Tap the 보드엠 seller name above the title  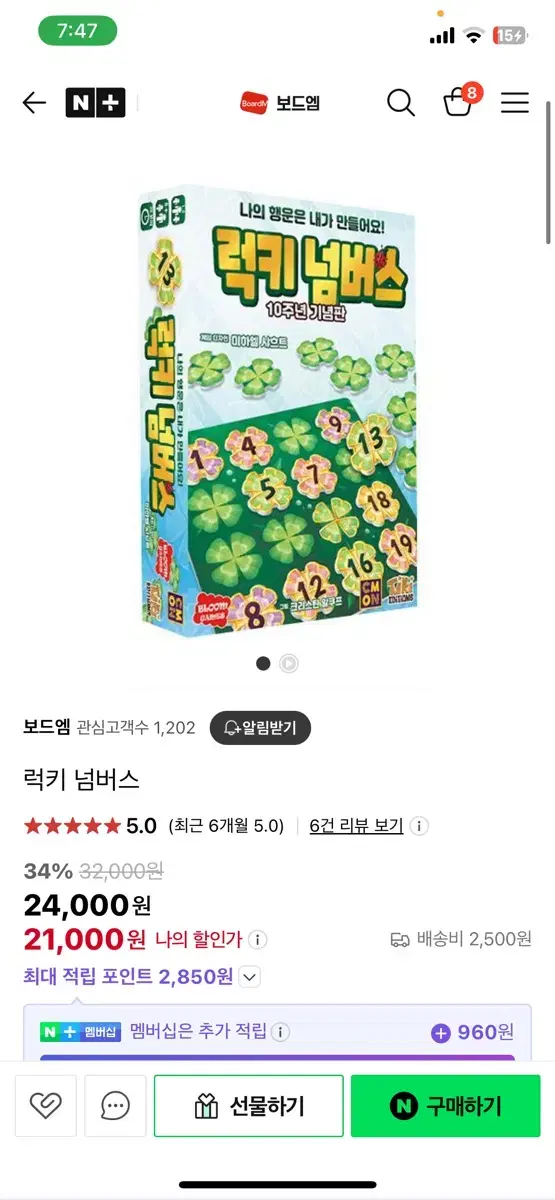pyautogui.click(x=46, y=727)
